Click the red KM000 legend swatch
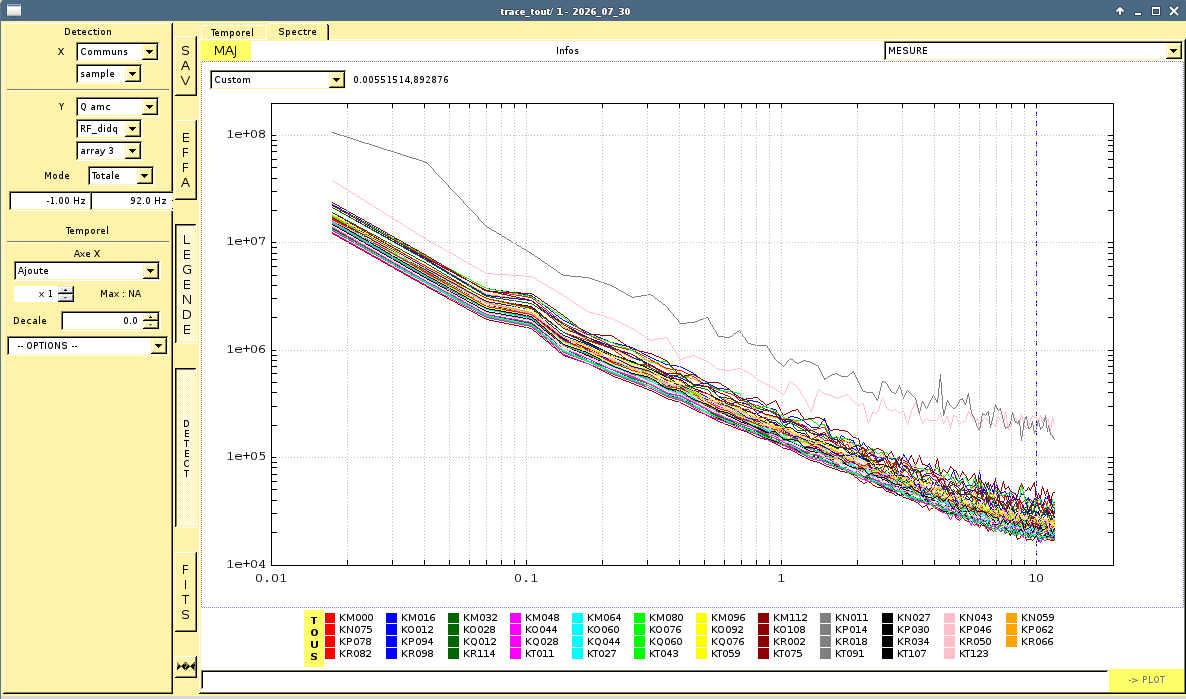The image size is (1186, 699). click(x=330, y=618)
